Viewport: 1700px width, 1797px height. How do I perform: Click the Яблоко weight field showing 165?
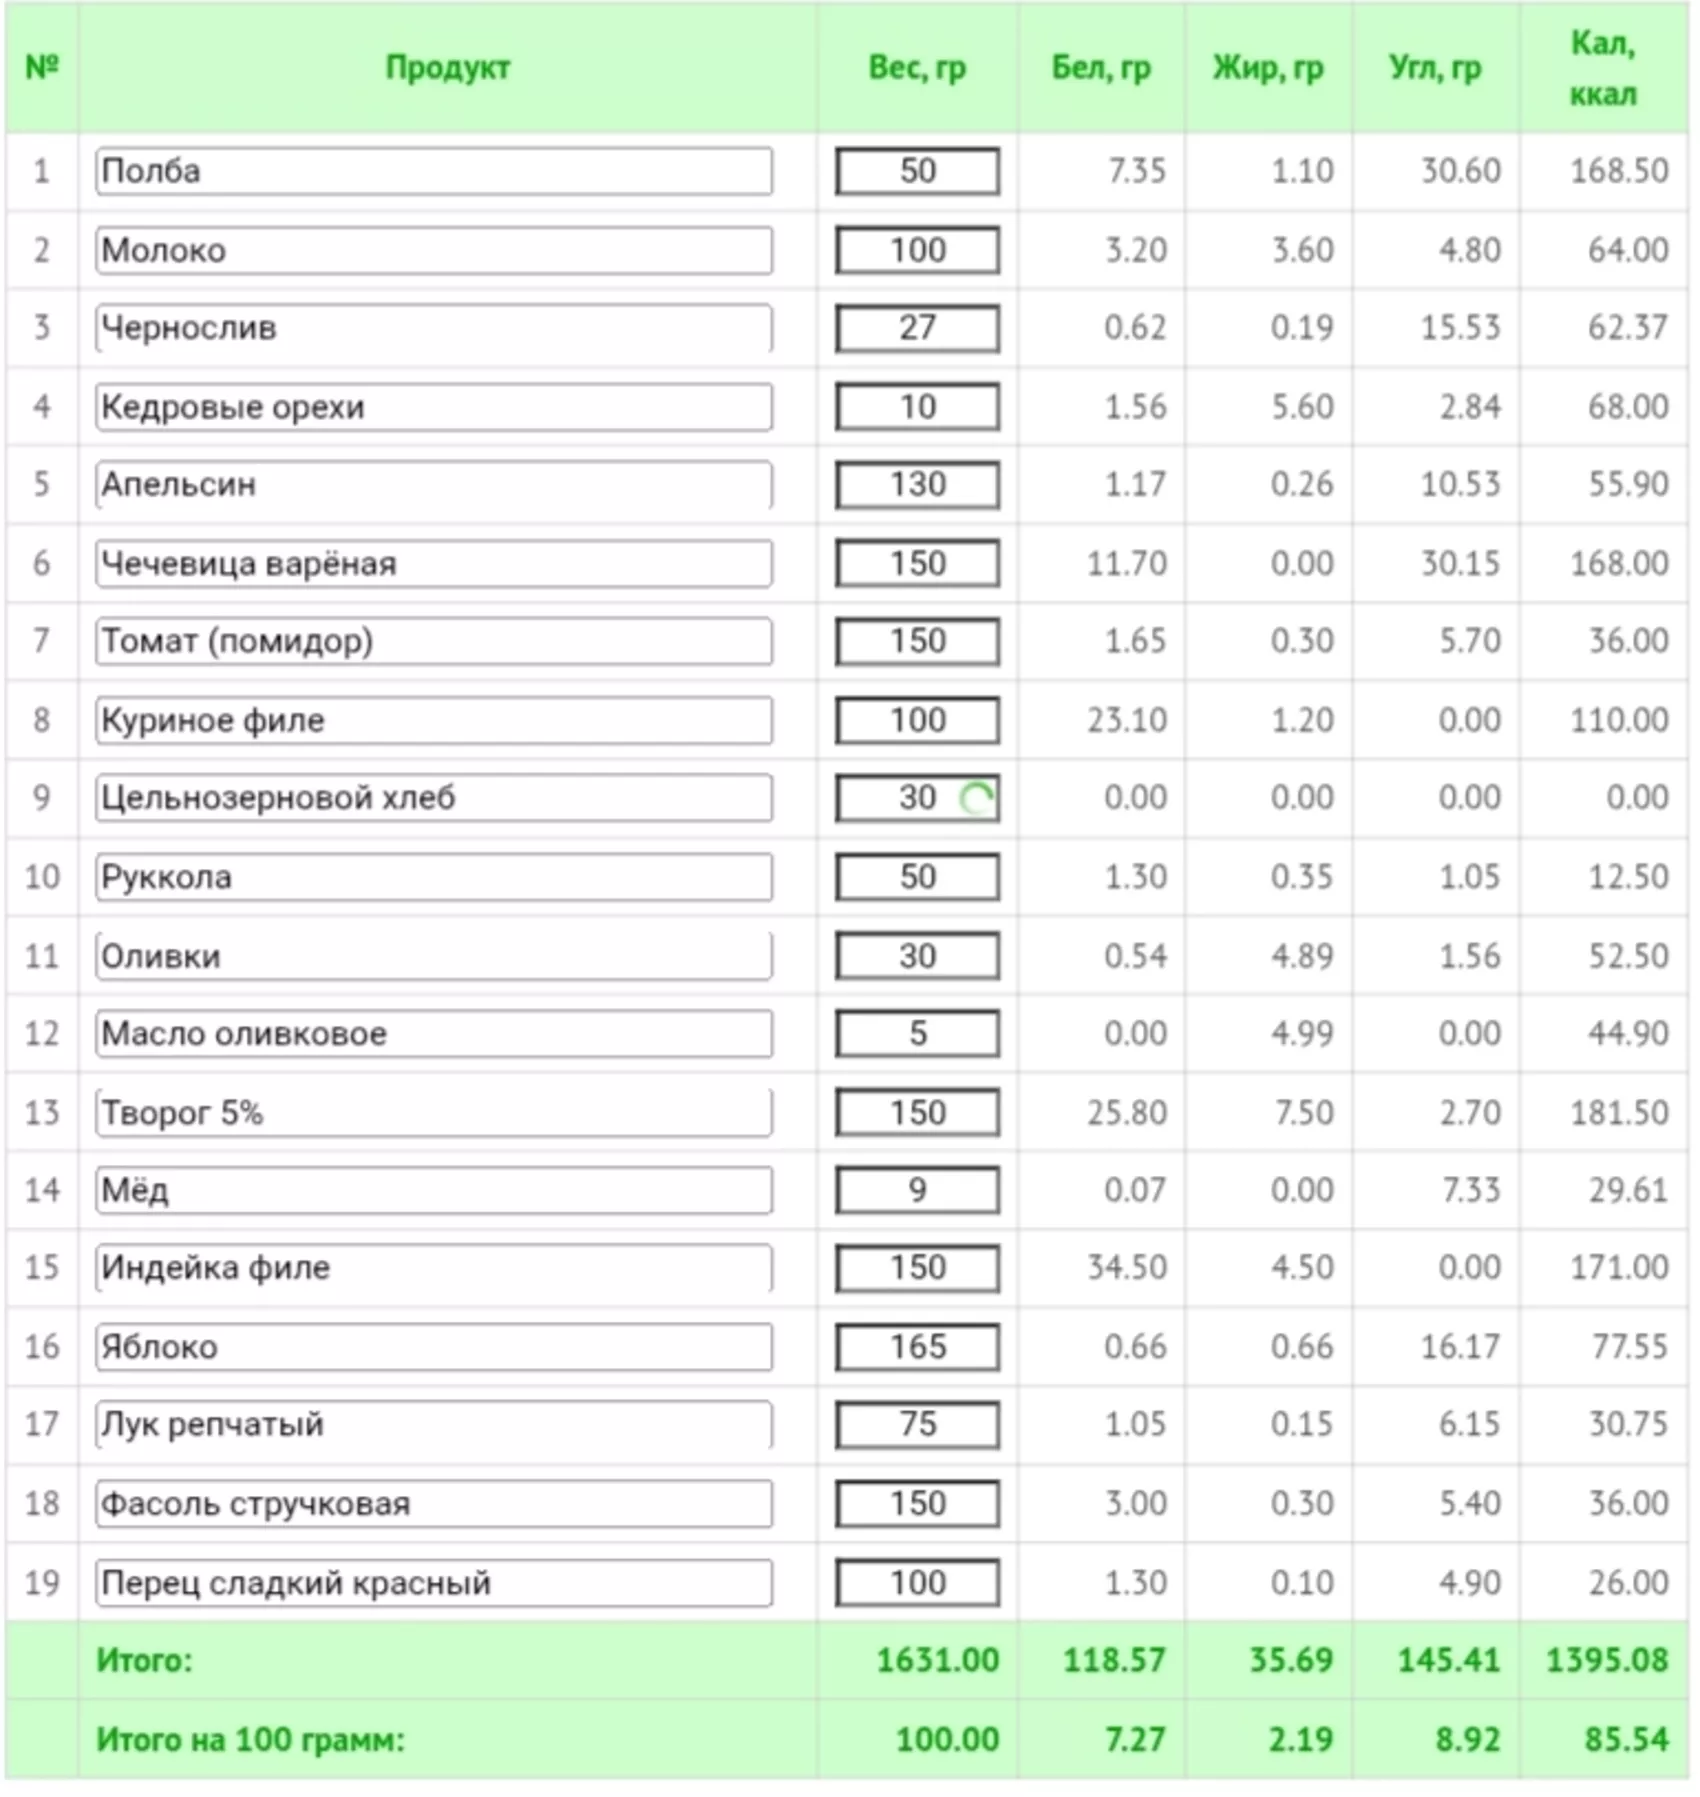coord(918,1347)
